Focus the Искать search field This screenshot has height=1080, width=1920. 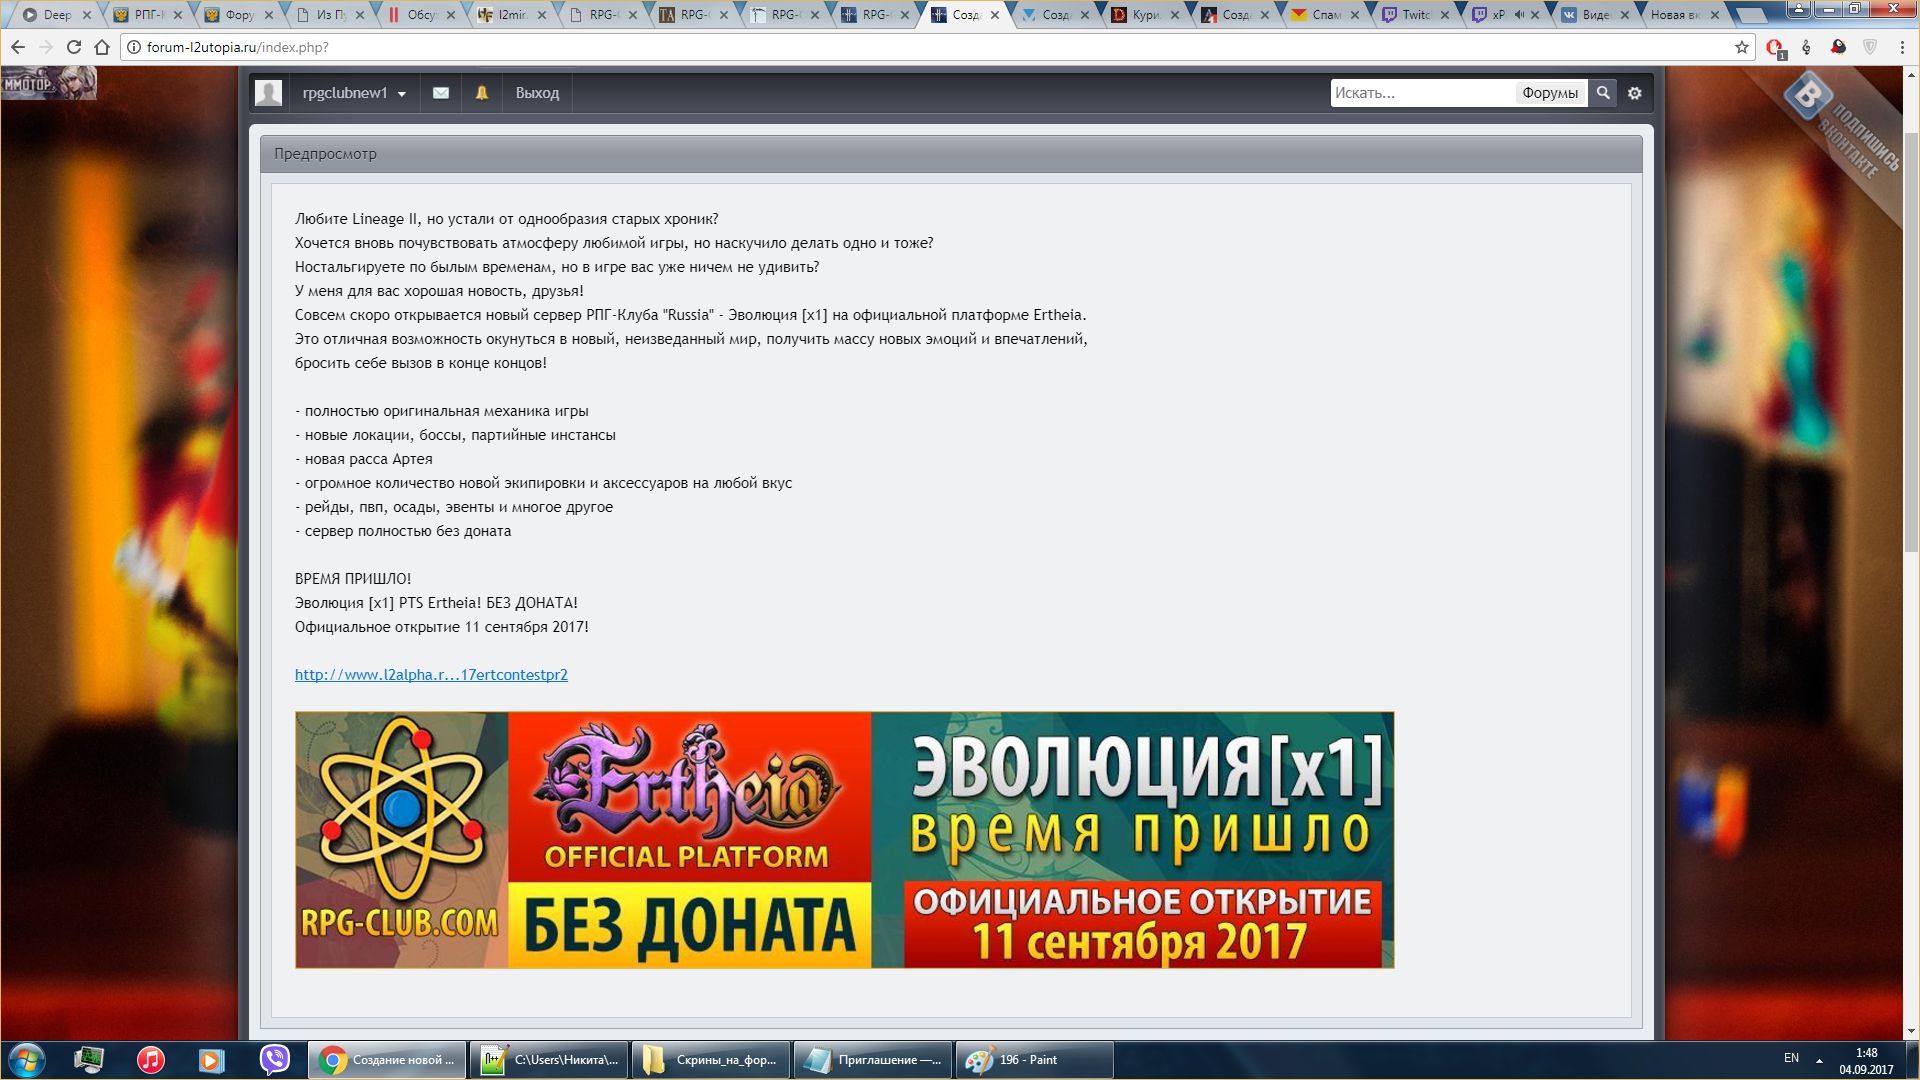pyautogui.click(x=1423, y=93)
